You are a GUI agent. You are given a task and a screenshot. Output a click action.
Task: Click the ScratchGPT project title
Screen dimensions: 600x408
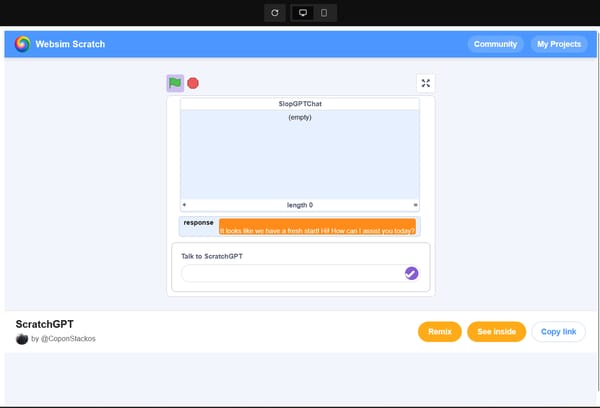[44, 324]
